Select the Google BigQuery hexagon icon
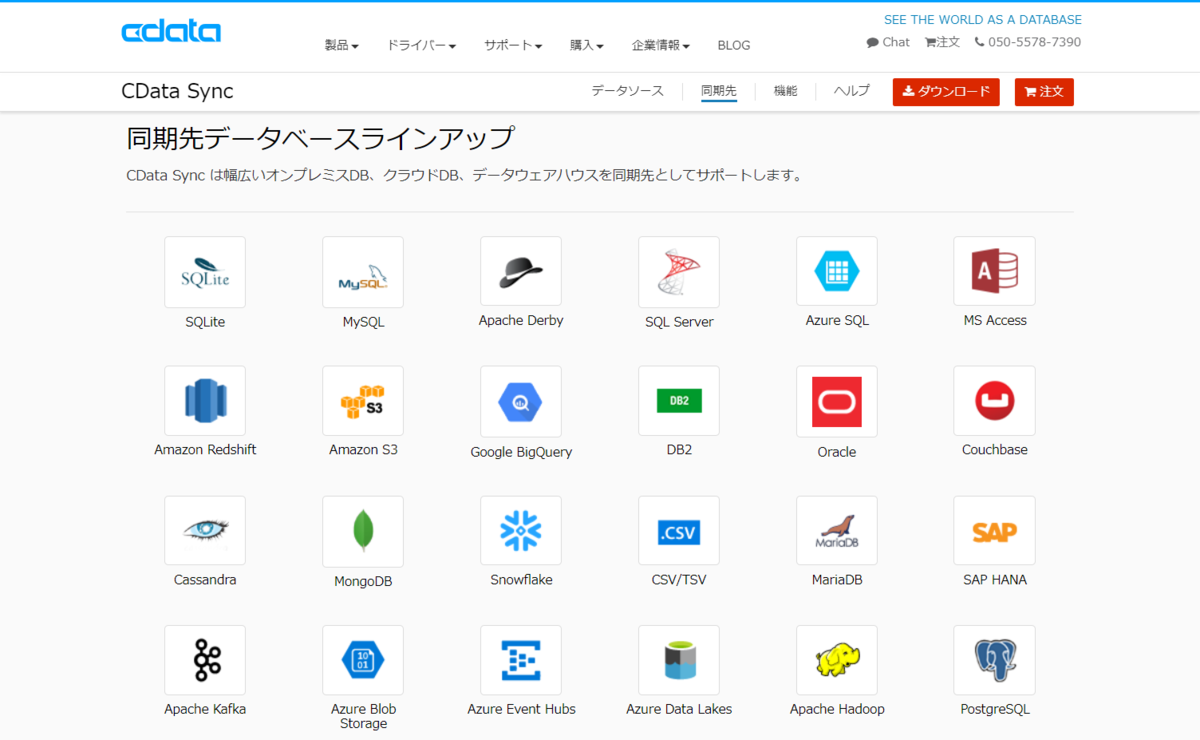 tap(521, 401)
